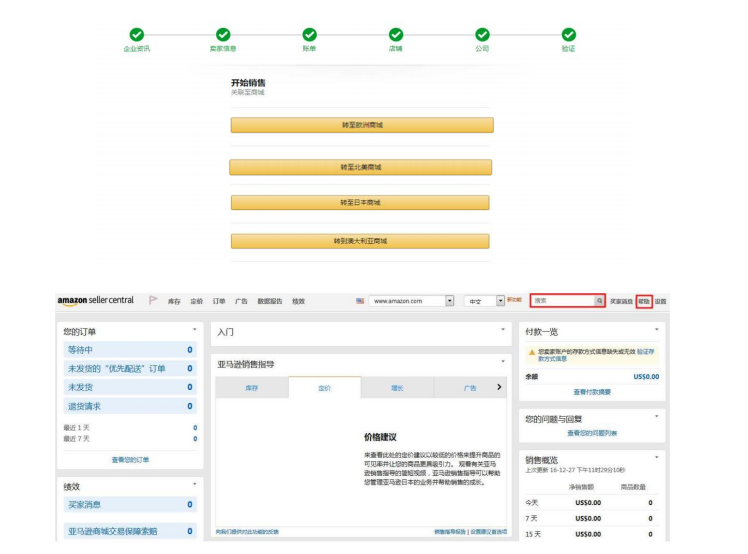
Task: Open the 定价 menu in top navigation
Action: (x=197, y=301)
